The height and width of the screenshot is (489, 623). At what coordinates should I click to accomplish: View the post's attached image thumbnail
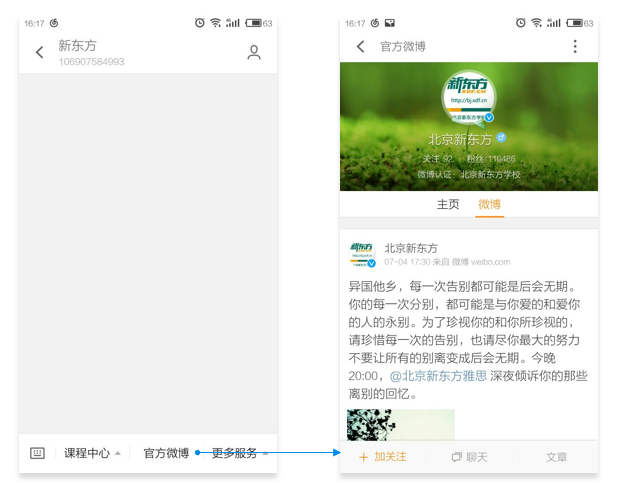coord(400,424)
